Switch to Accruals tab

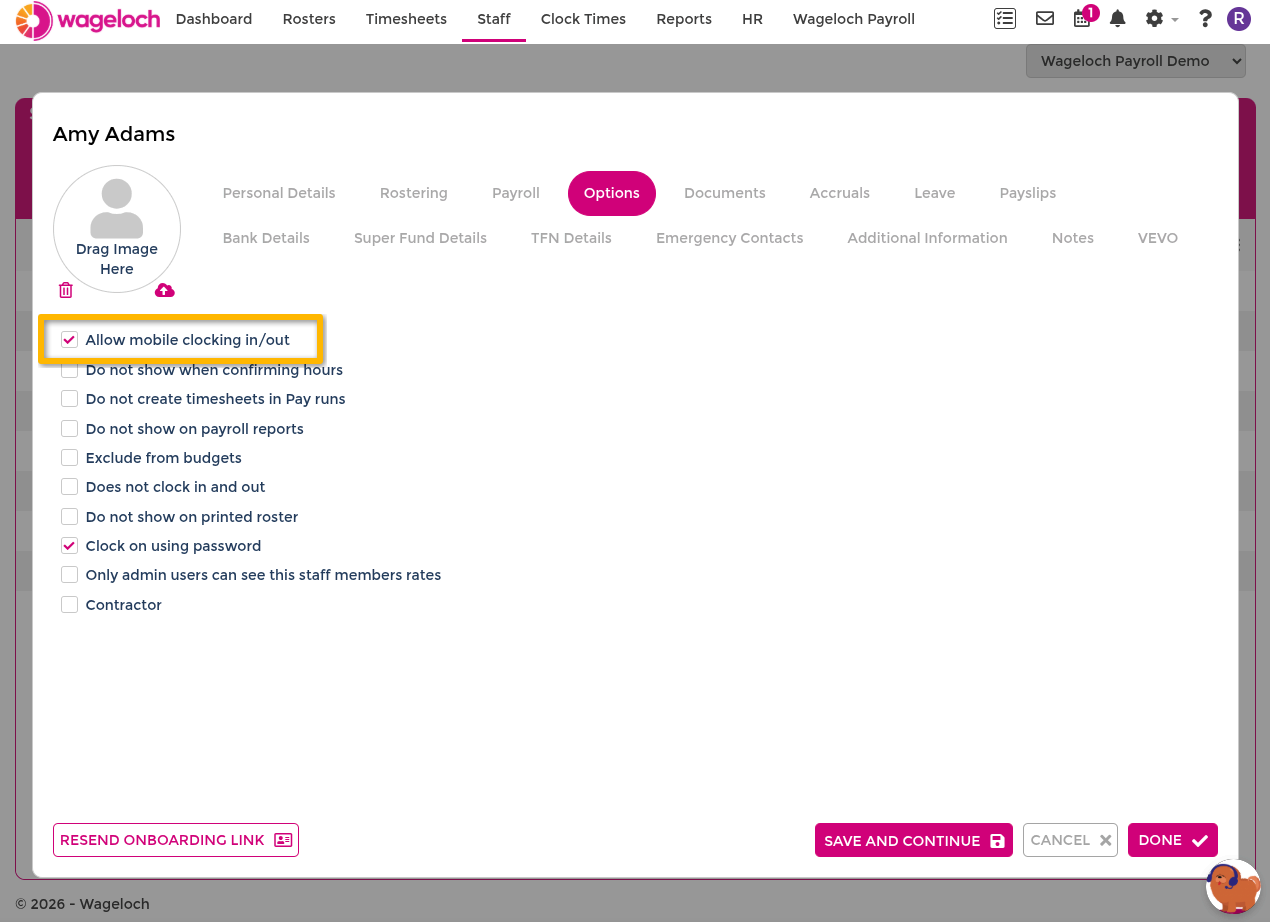coord(840,193)
